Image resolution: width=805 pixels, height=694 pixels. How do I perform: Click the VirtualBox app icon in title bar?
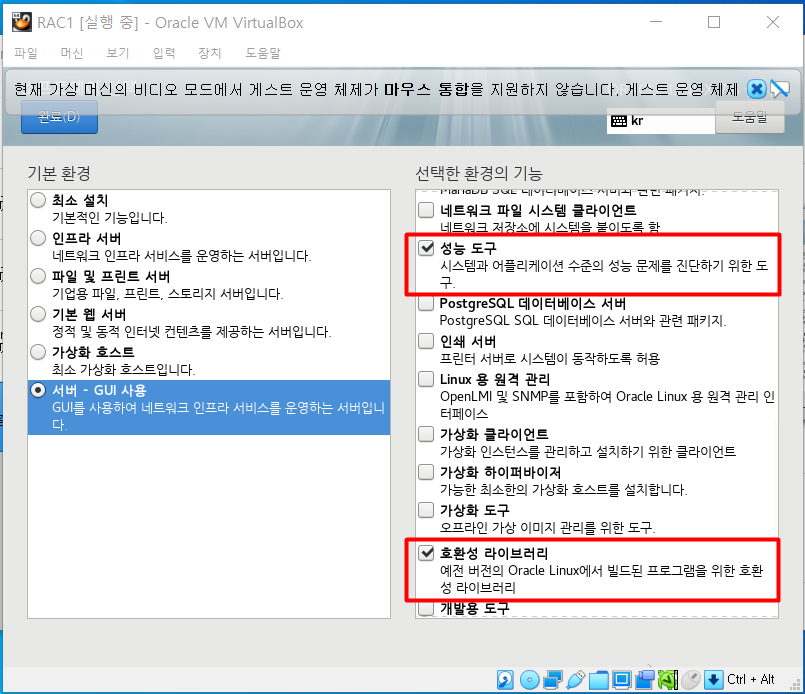[22, 22]
